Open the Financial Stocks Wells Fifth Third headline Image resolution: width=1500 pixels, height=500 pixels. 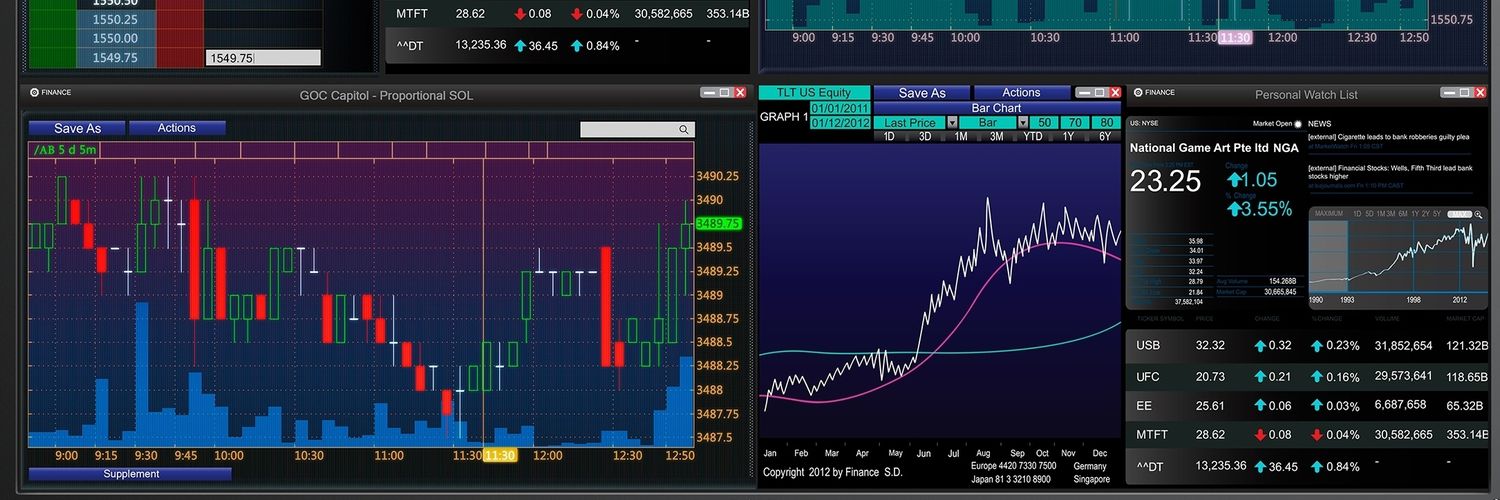tap(1390, 172)
